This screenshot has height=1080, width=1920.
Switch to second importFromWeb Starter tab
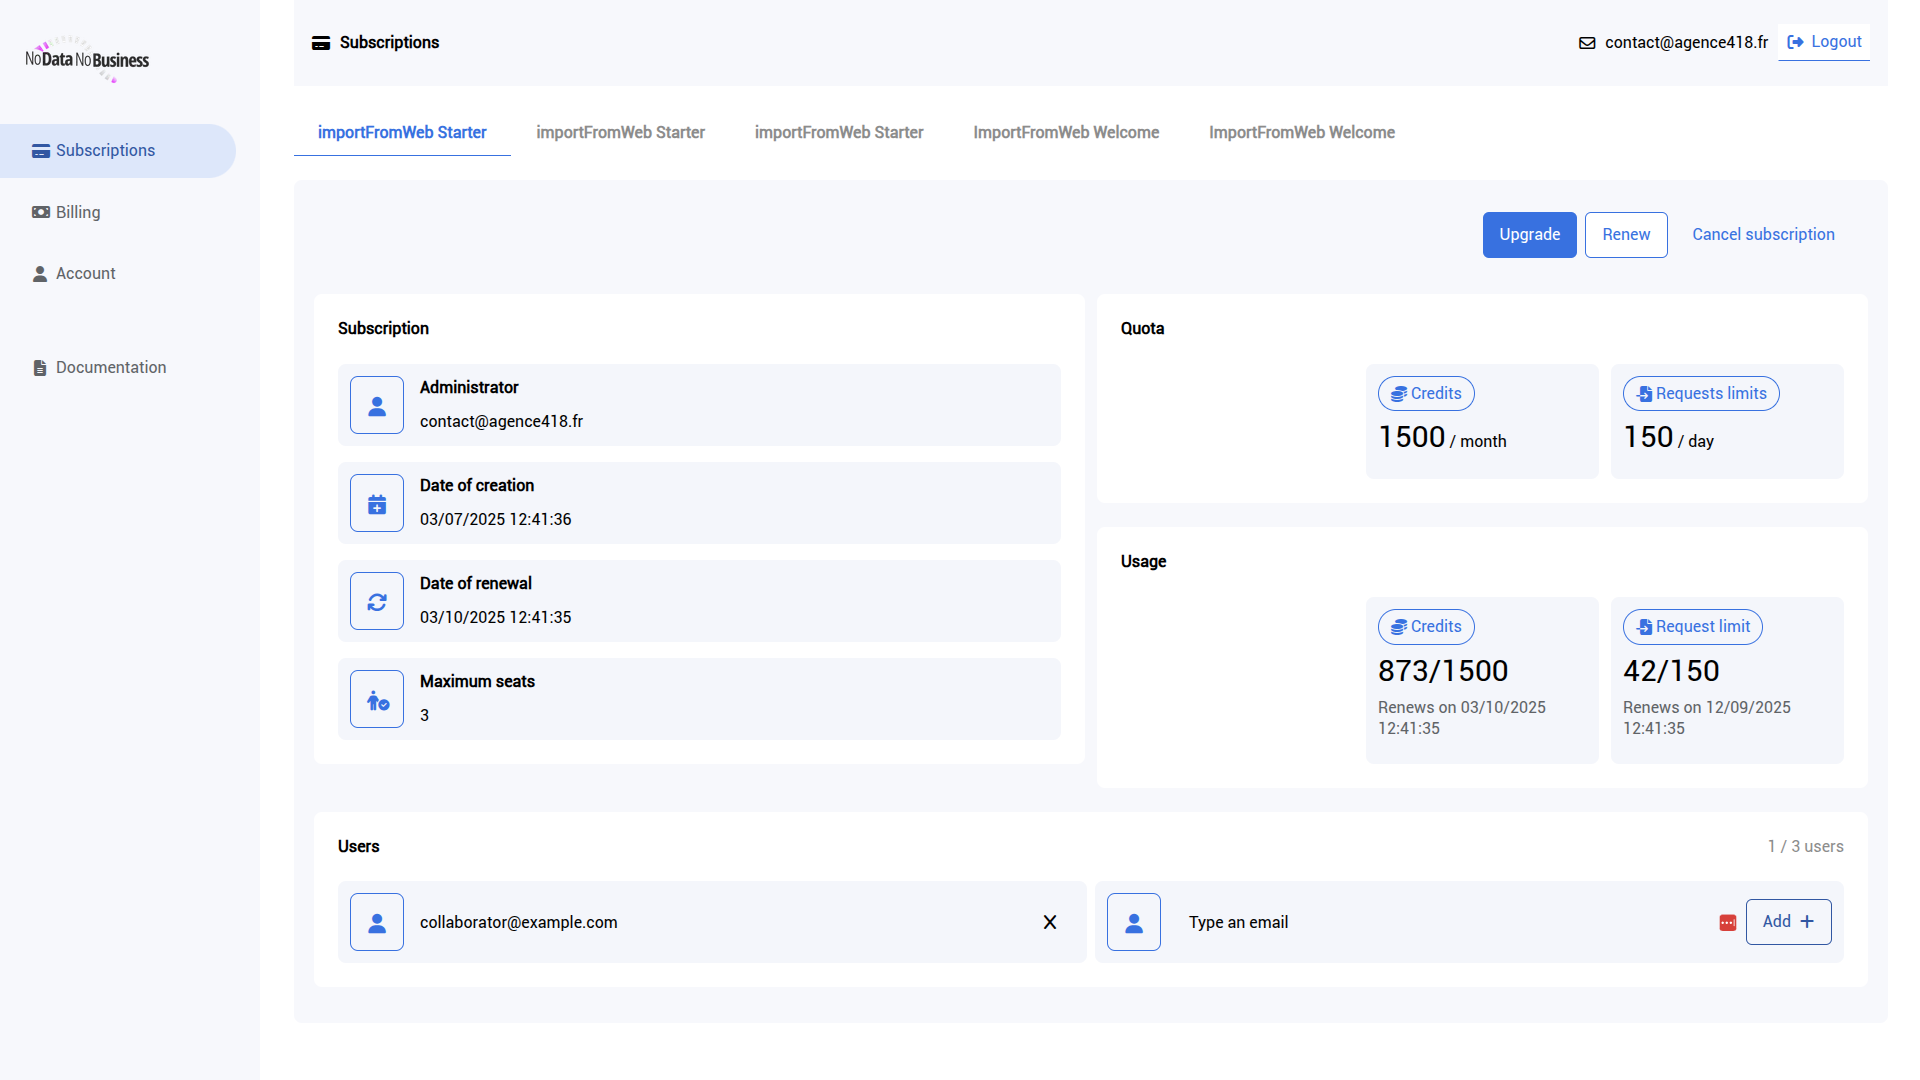coord(620,132)
